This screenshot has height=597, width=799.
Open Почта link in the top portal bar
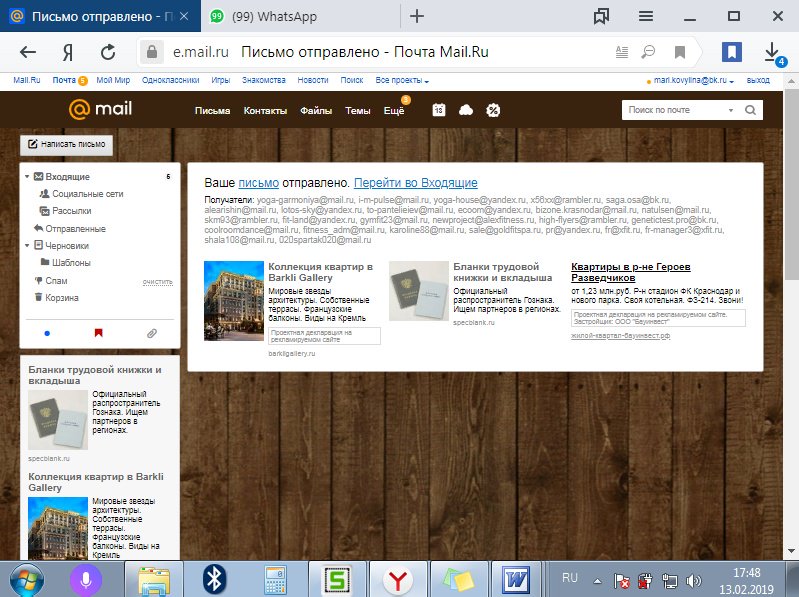coord(64,80)
